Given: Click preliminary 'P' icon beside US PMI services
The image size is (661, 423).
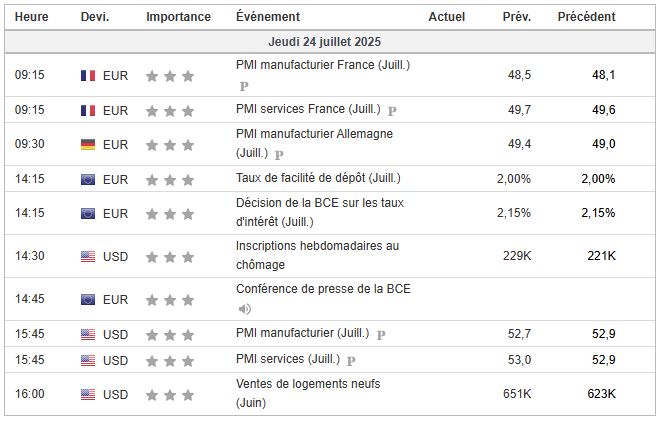Looking at the screenshot, I should click(352, 359).
